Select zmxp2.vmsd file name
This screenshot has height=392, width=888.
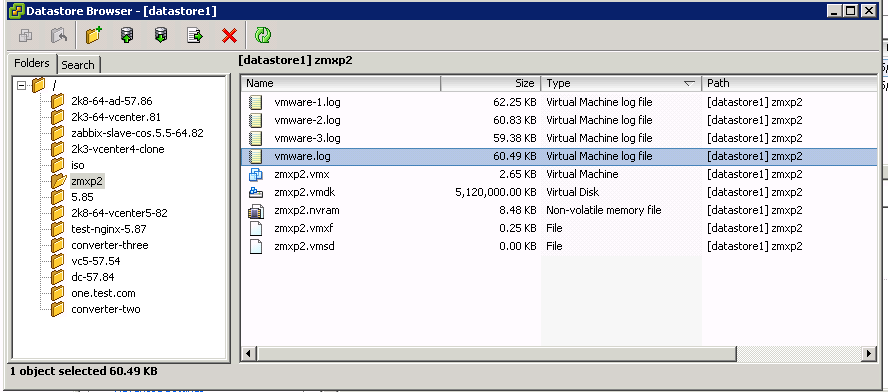[x=304, y=246]
